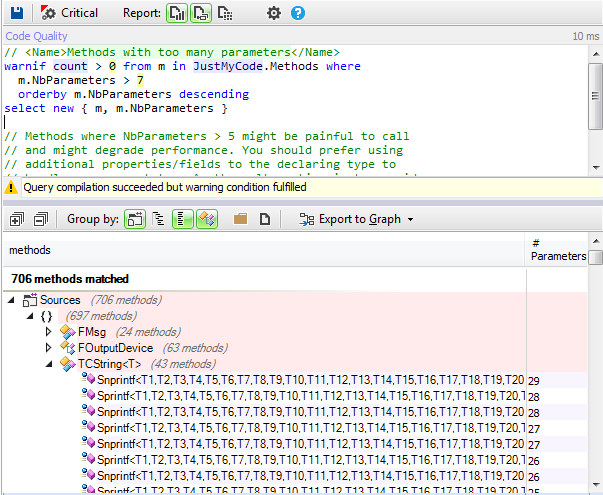Click the 'methods' column header
603x495 pixels.
coord(30,250)
